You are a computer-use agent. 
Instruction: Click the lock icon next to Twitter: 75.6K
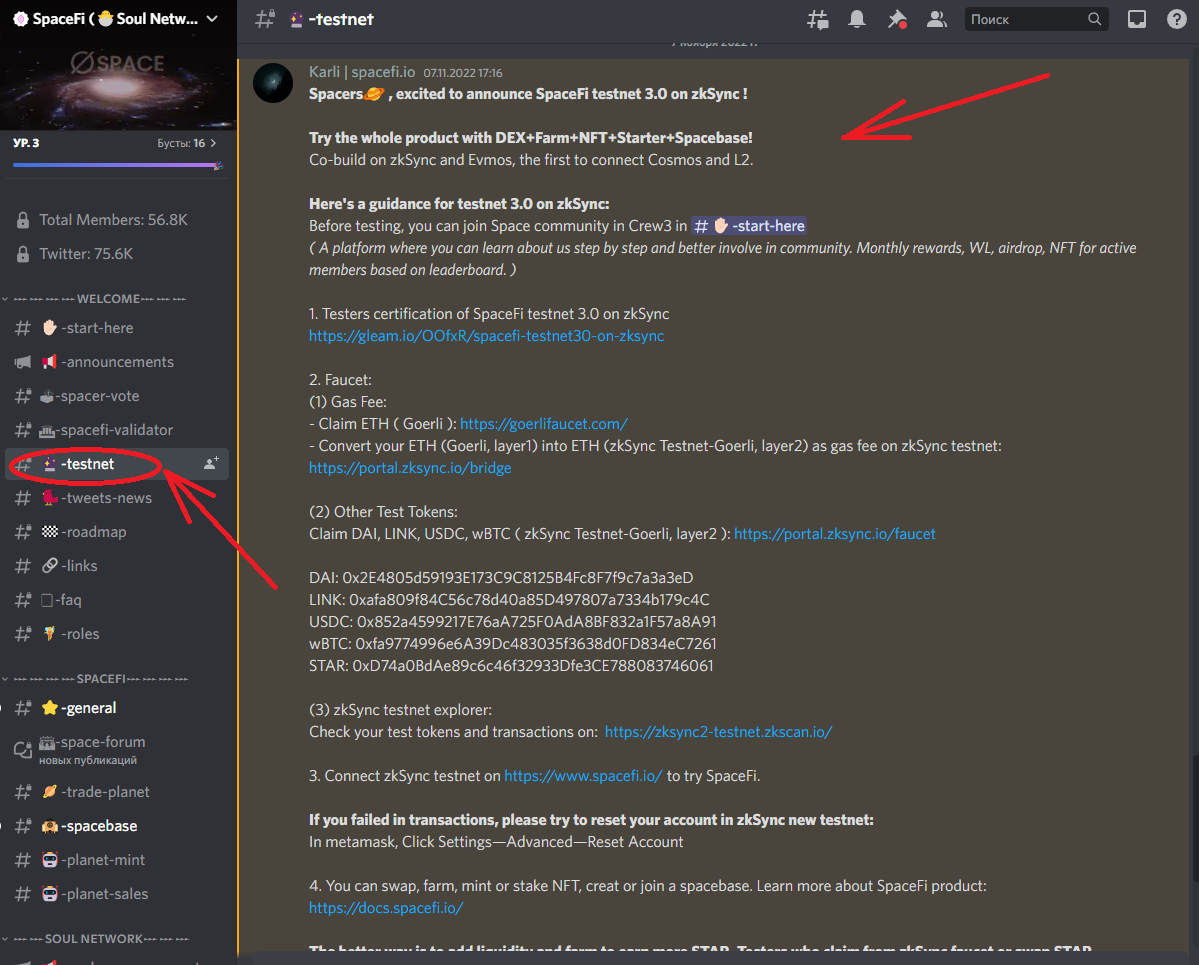pos(23,254)
